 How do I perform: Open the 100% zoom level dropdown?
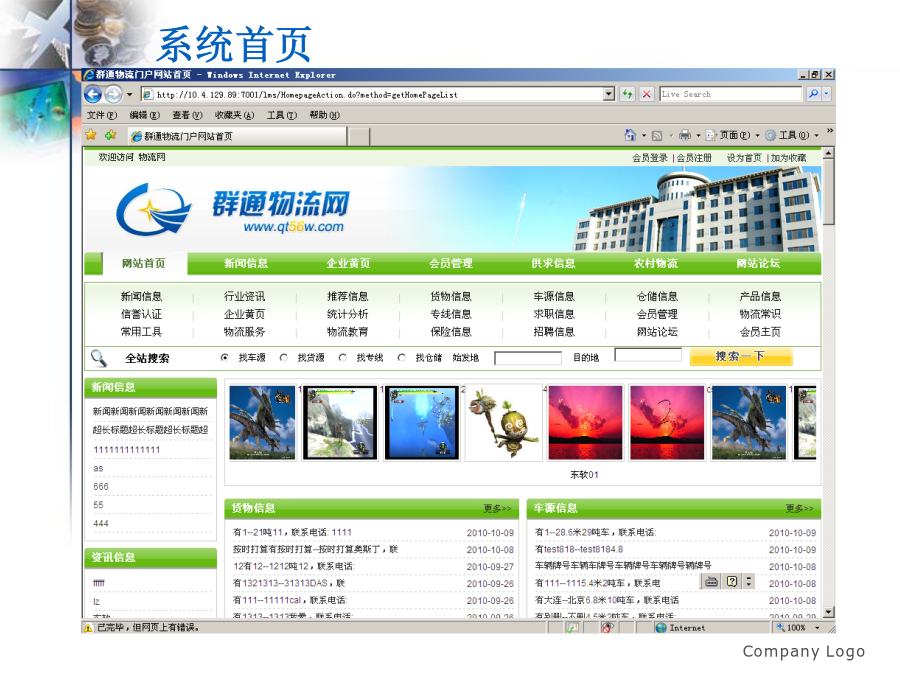pyautogui.click(x=818, y=628)
